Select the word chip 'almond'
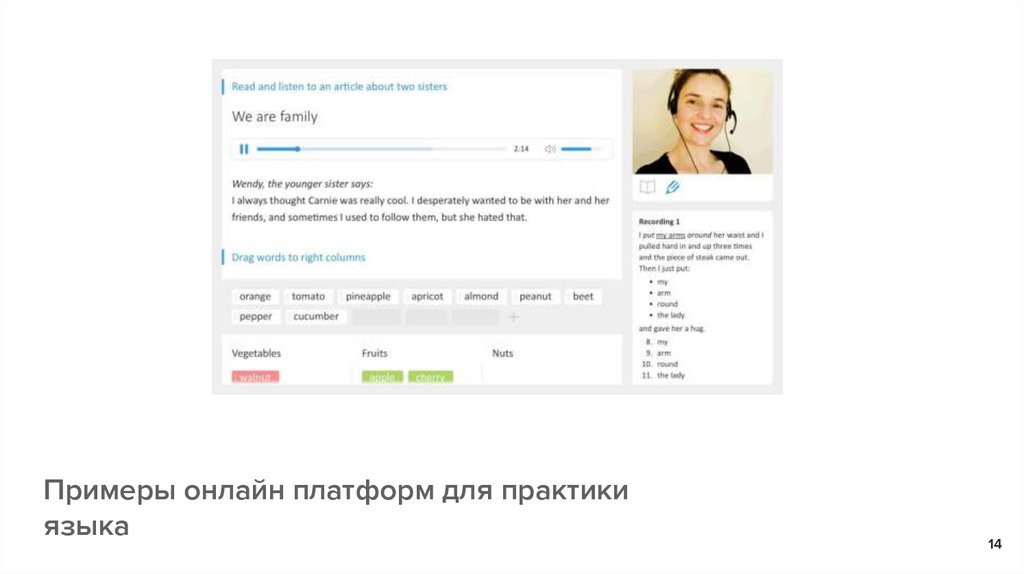The width and height of the screenshot is (1024, 574). pyautogui.click(x=481, y=296)
